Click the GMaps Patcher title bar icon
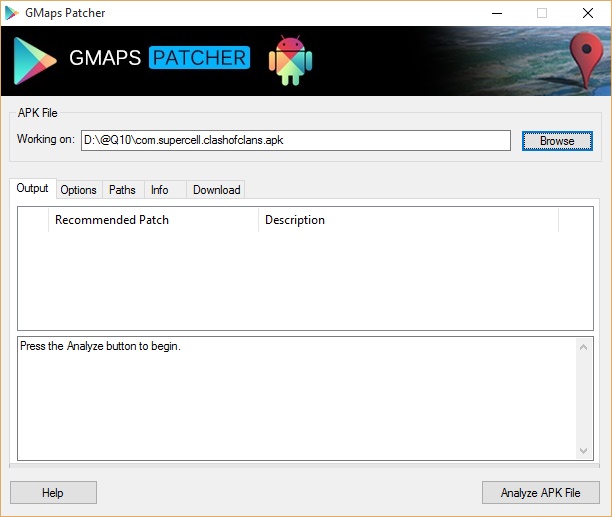The width and height of the screenshot is (612, 517). click(12, 13)
